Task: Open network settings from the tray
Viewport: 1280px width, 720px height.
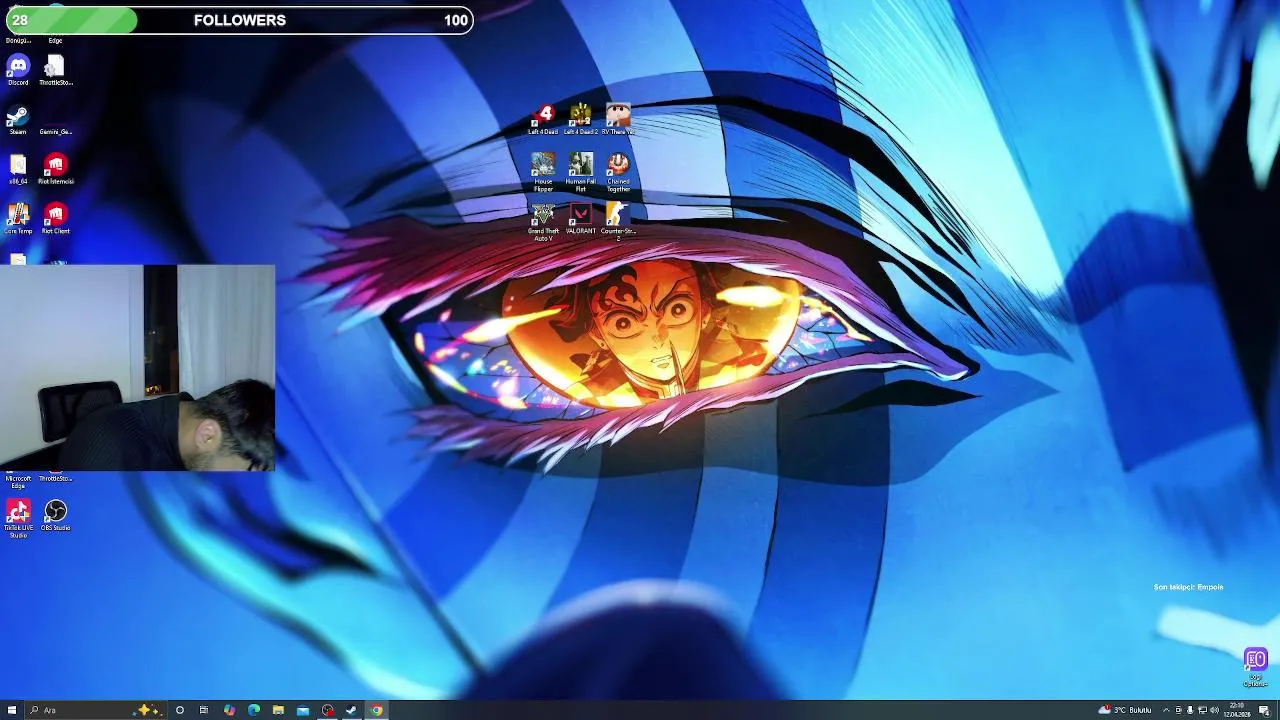Action: 1202,710
